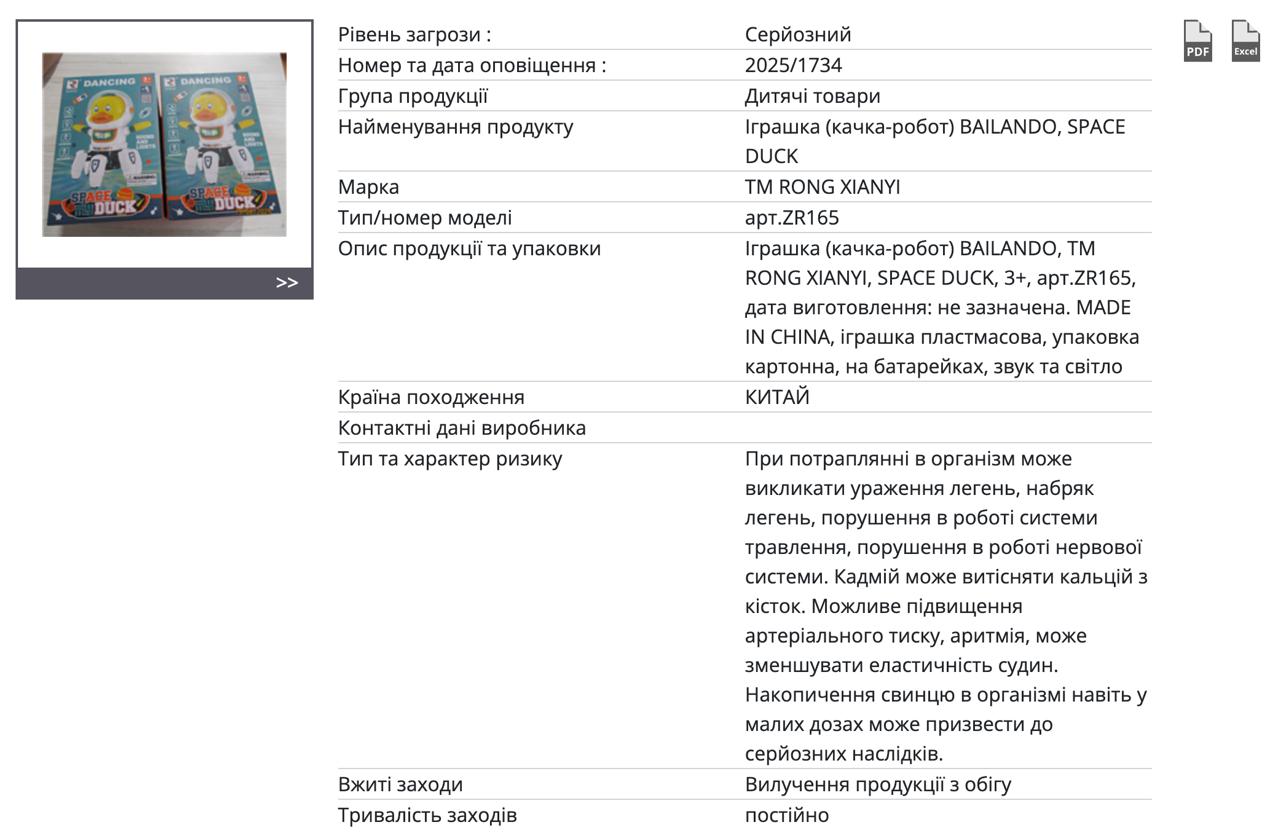The image size is (1280, 840).
Task: Click the "Вилучення продукції з обігу" measure
Action: 878,785
